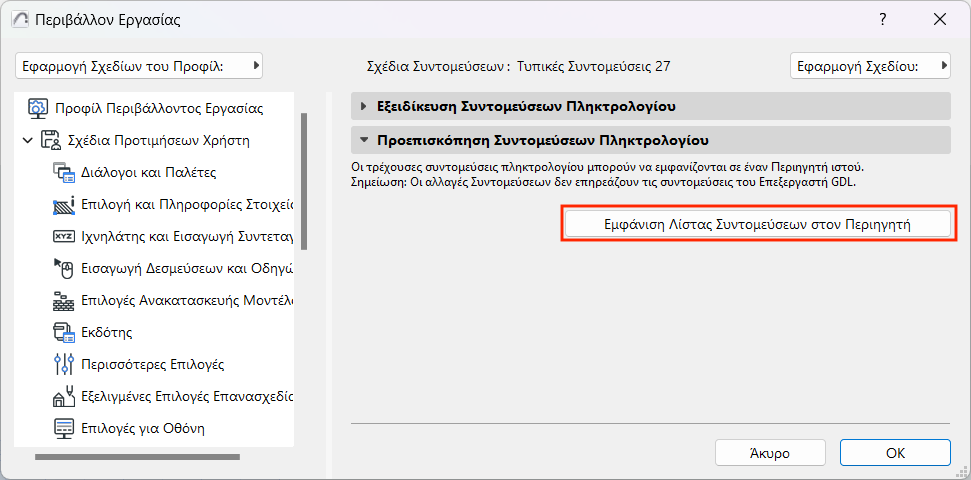Click the XYZ Tracker and Coordinate Input icon
This screenshot has height=480, width=971.
[x=64, y=236]
